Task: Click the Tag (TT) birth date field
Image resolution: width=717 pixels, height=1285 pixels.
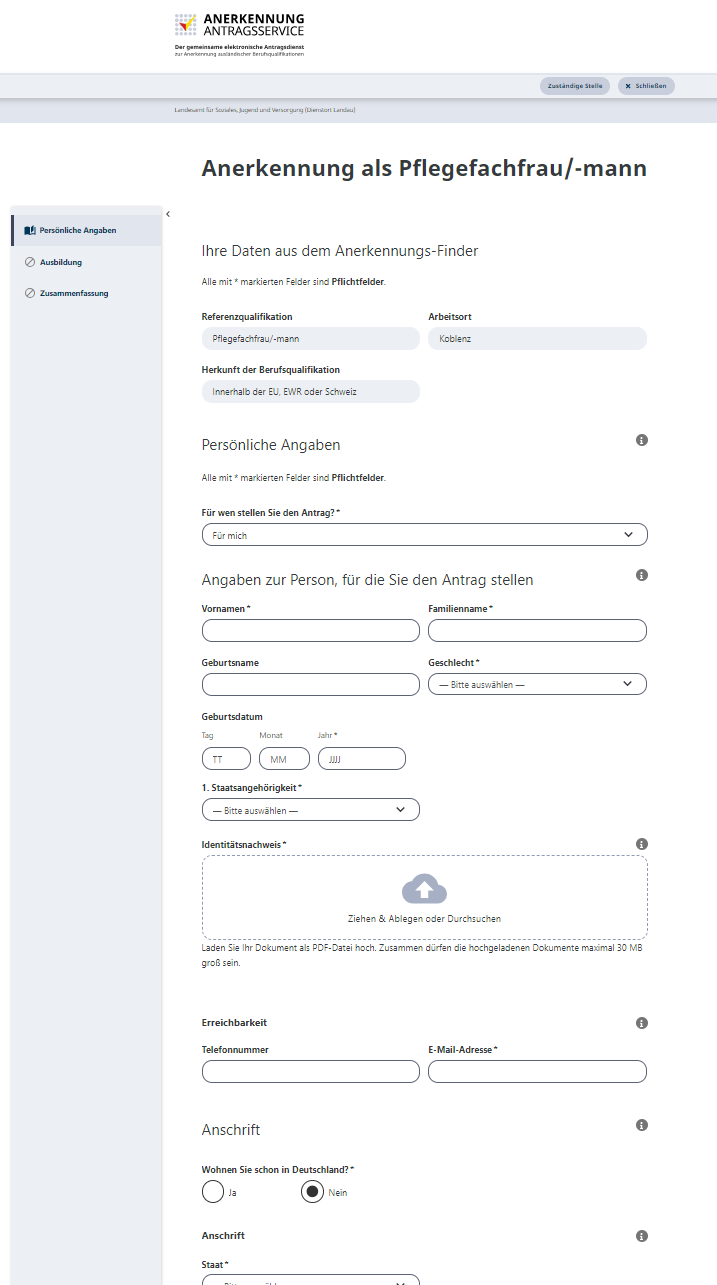Action: coord(226,759)
